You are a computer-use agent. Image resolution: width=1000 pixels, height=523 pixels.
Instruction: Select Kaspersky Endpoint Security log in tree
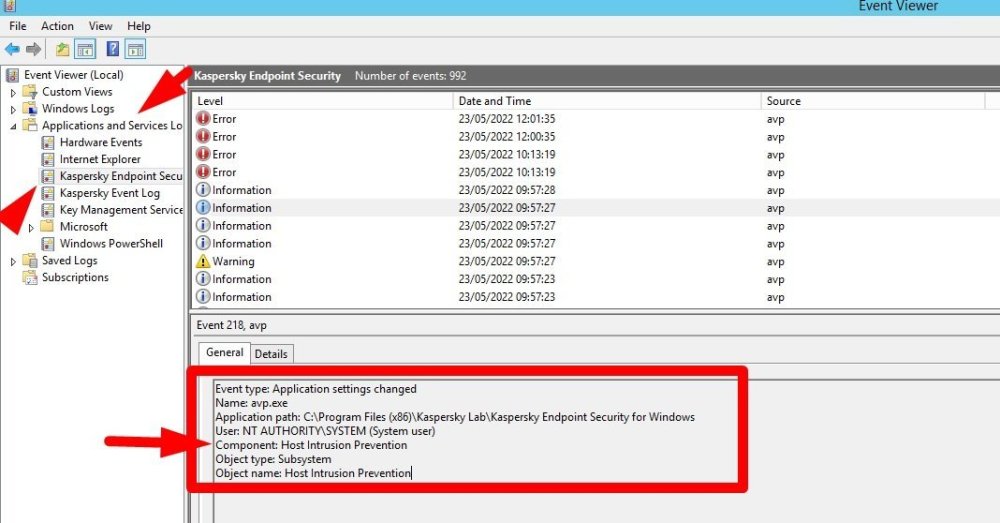click(x=121, y=176)
